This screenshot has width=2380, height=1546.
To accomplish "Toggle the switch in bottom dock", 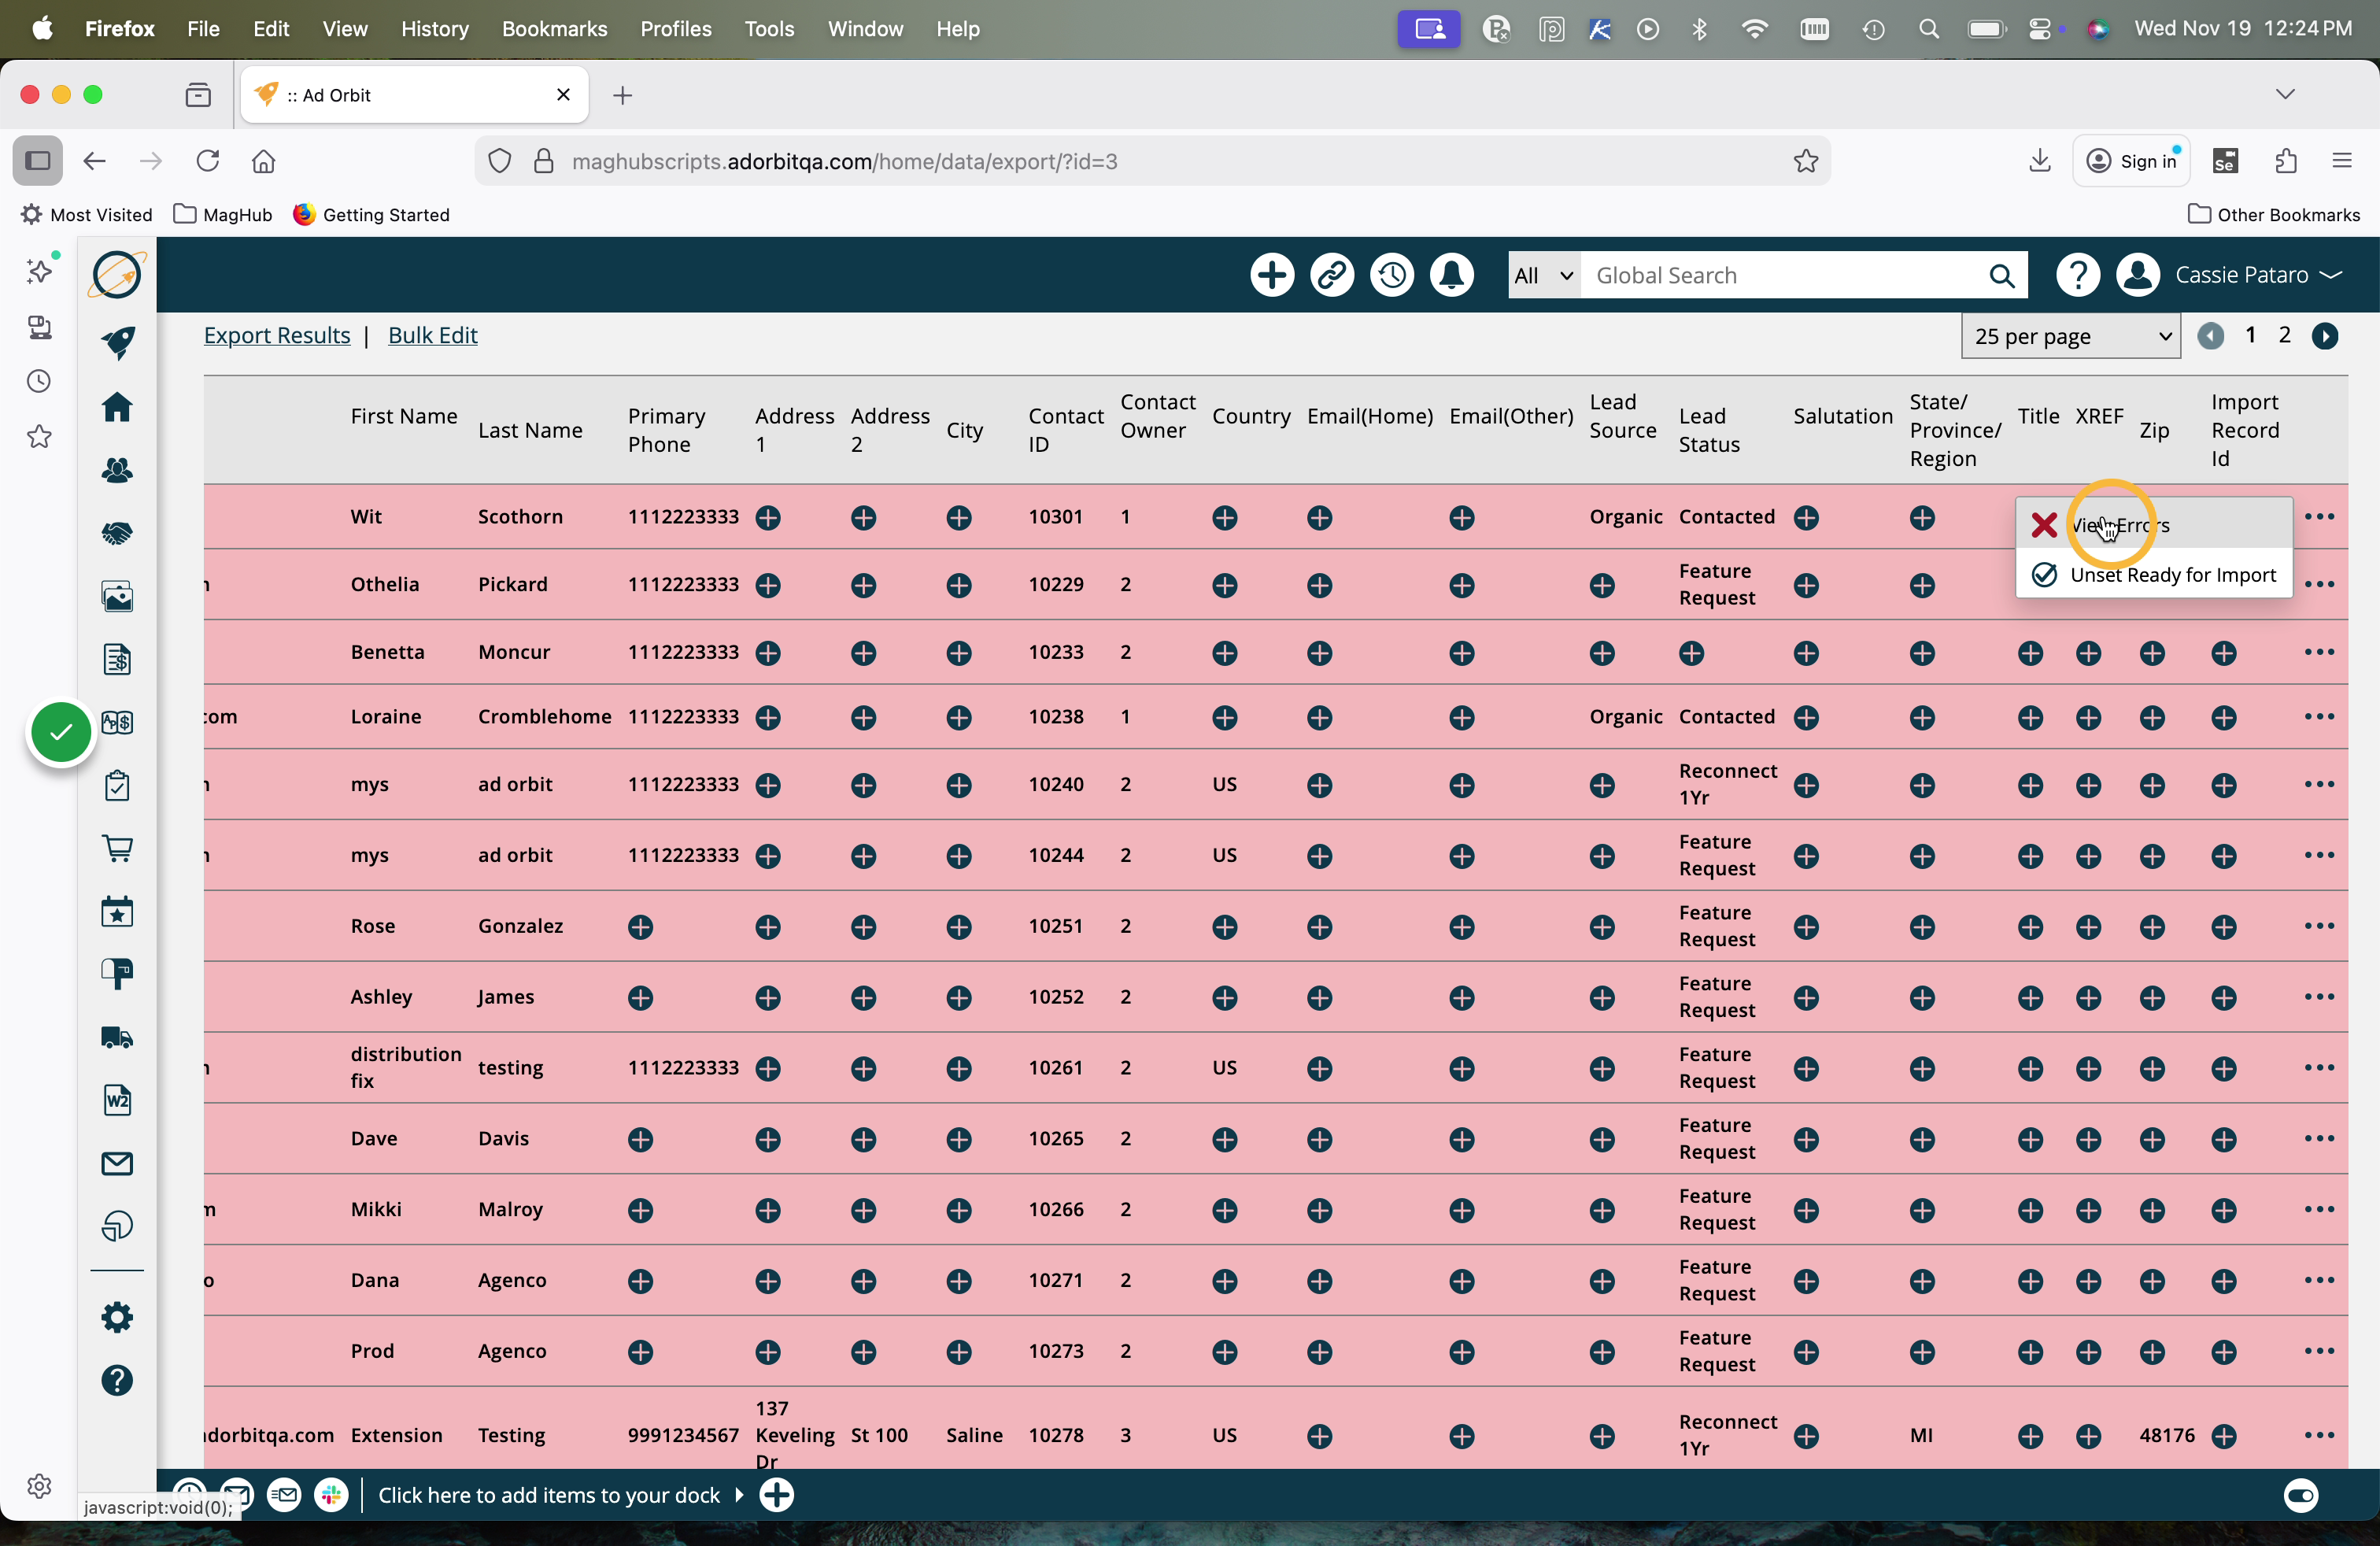I will [x=2300, y=1495].
